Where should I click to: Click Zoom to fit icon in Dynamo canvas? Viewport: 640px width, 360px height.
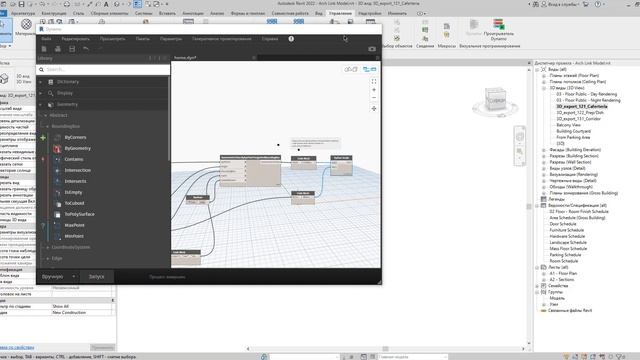click(374, 81)
